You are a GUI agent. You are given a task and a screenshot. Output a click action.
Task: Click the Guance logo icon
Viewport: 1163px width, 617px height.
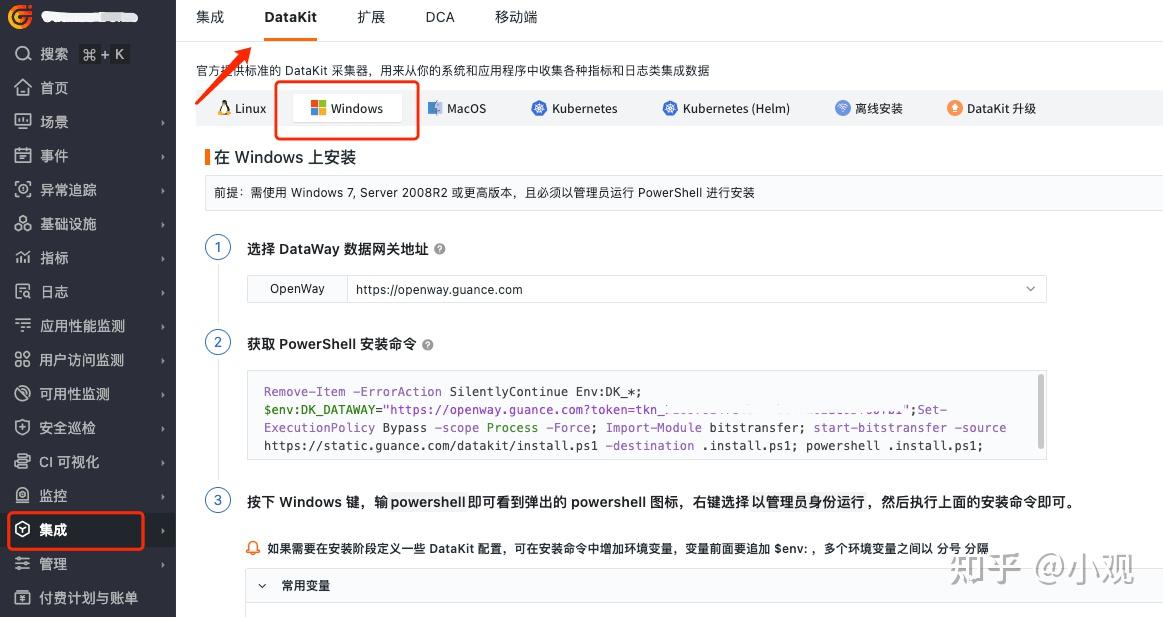point(20,16)
